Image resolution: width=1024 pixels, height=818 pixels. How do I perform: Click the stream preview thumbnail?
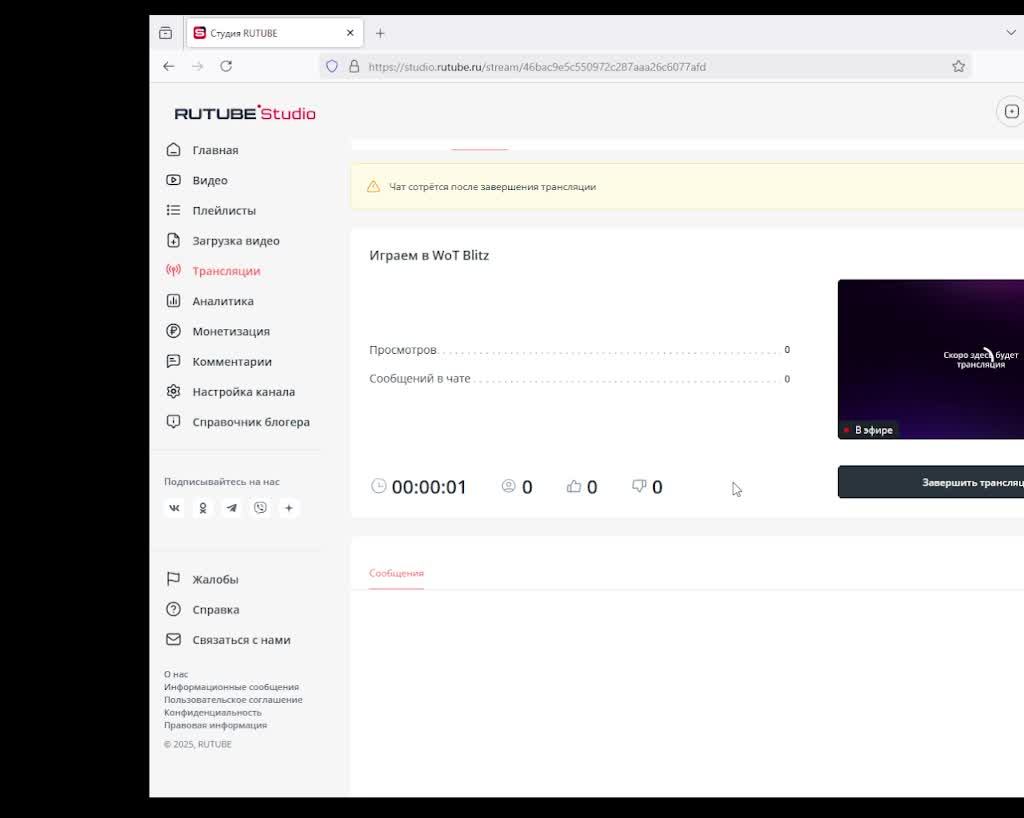tap(931, 359)
